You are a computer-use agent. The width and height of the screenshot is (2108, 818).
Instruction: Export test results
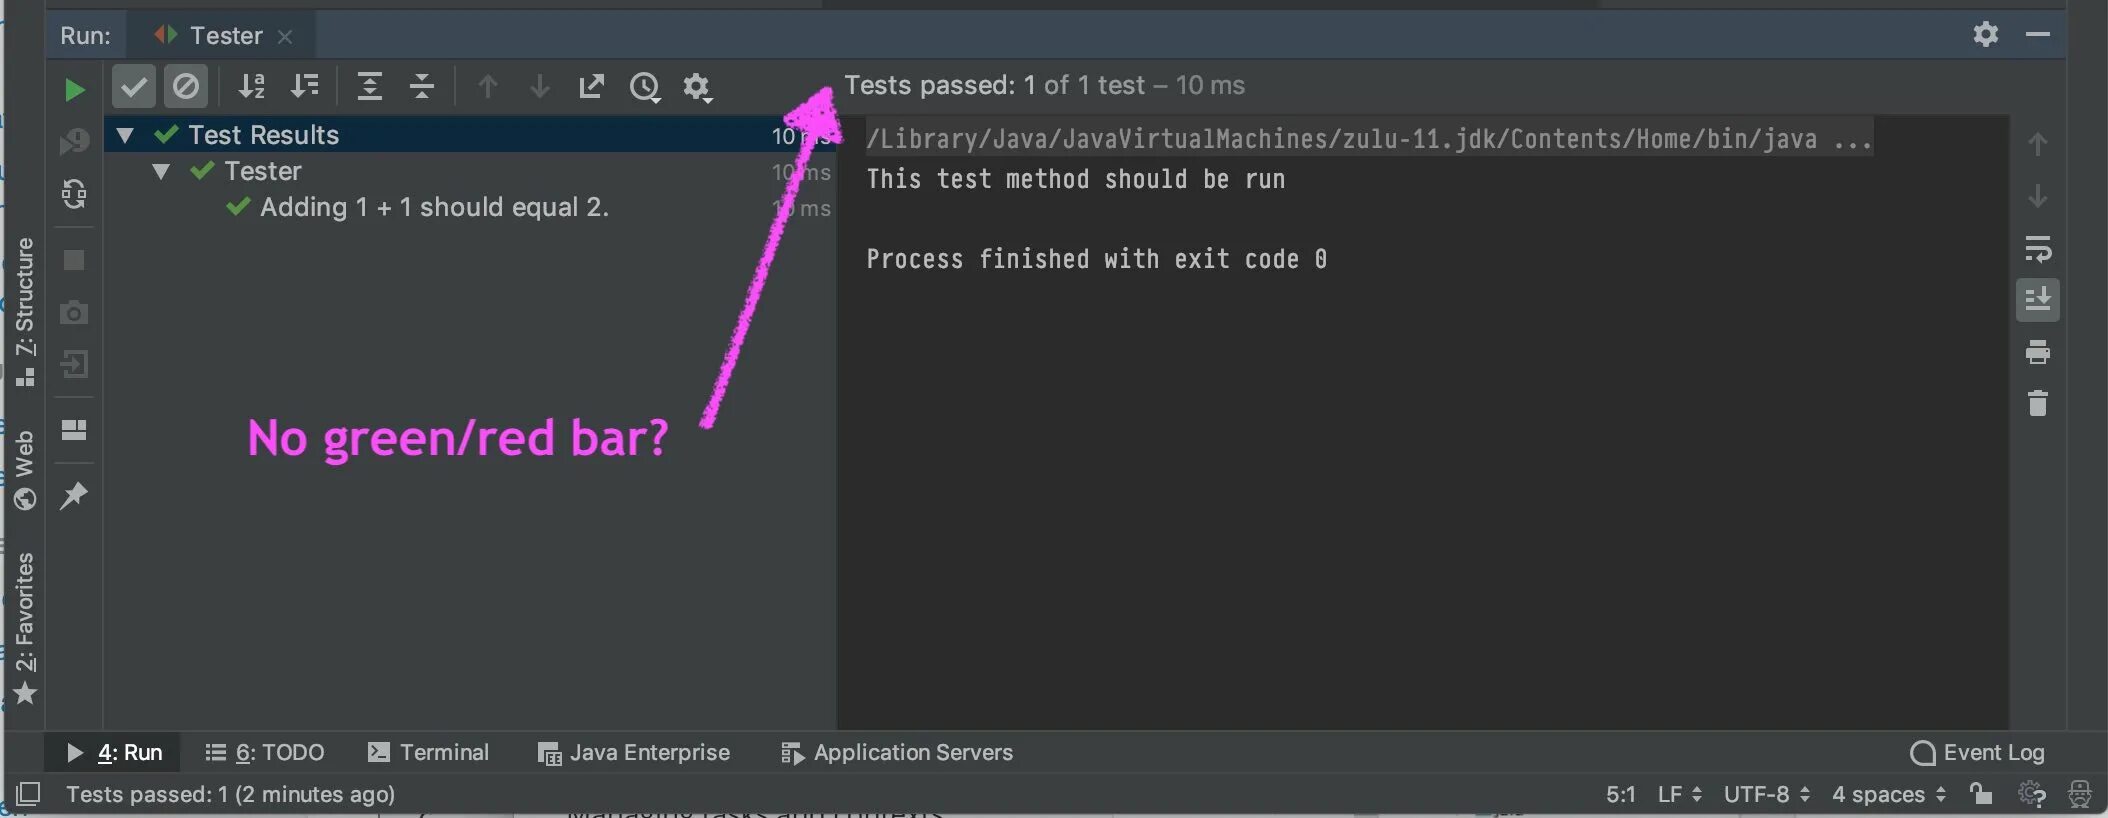click(x=591, y=87)
